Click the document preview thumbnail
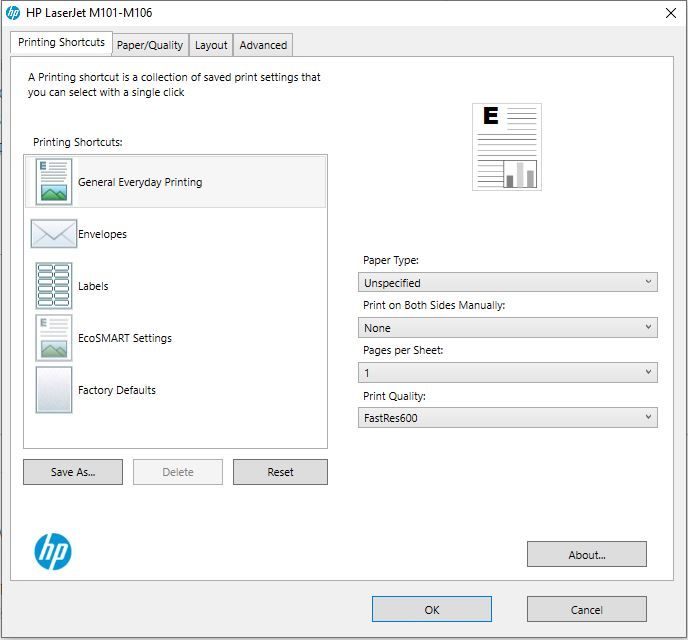Image resolution: width=688 pixels, height=640 pixels. click(507, 147)
